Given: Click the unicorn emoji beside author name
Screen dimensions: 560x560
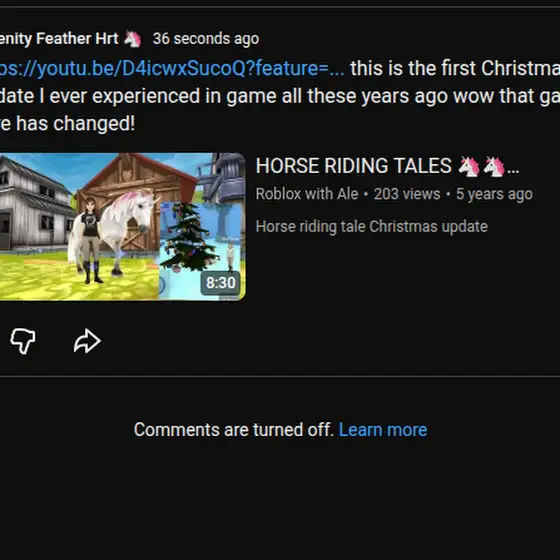Looking at the screenshot, I should click(132, 39).
